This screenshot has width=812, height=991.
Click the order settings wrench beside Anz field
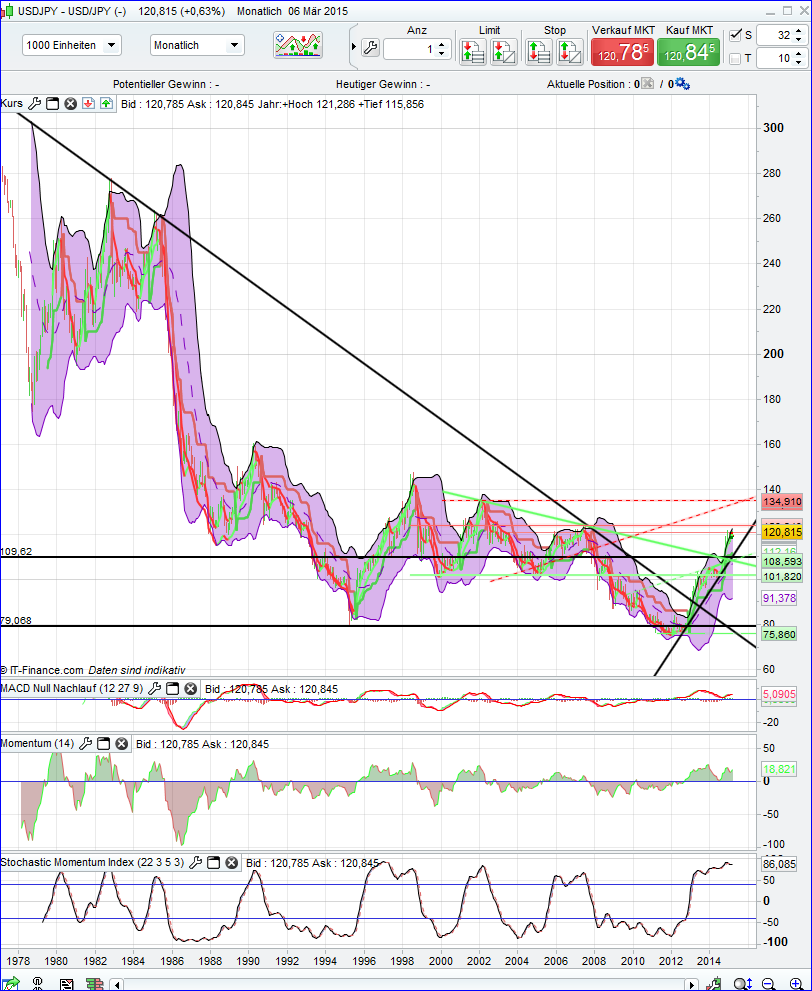click(x=371, y=46)
